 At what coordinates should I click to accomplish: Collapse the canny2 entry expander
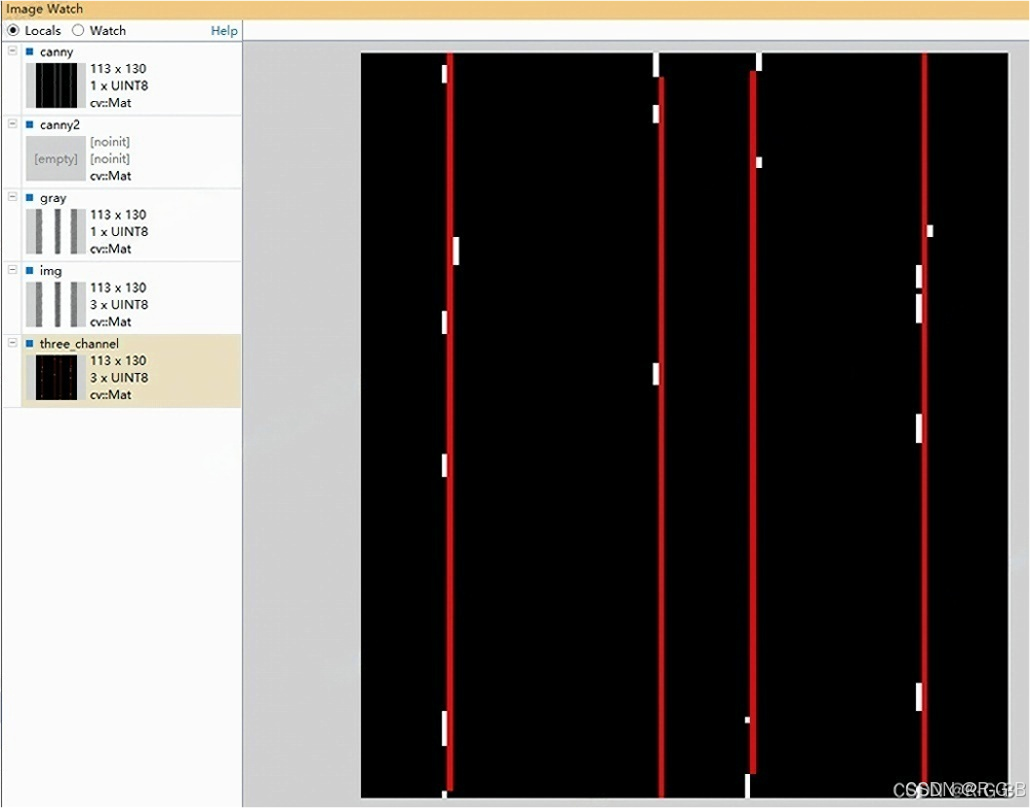[12, 124]
